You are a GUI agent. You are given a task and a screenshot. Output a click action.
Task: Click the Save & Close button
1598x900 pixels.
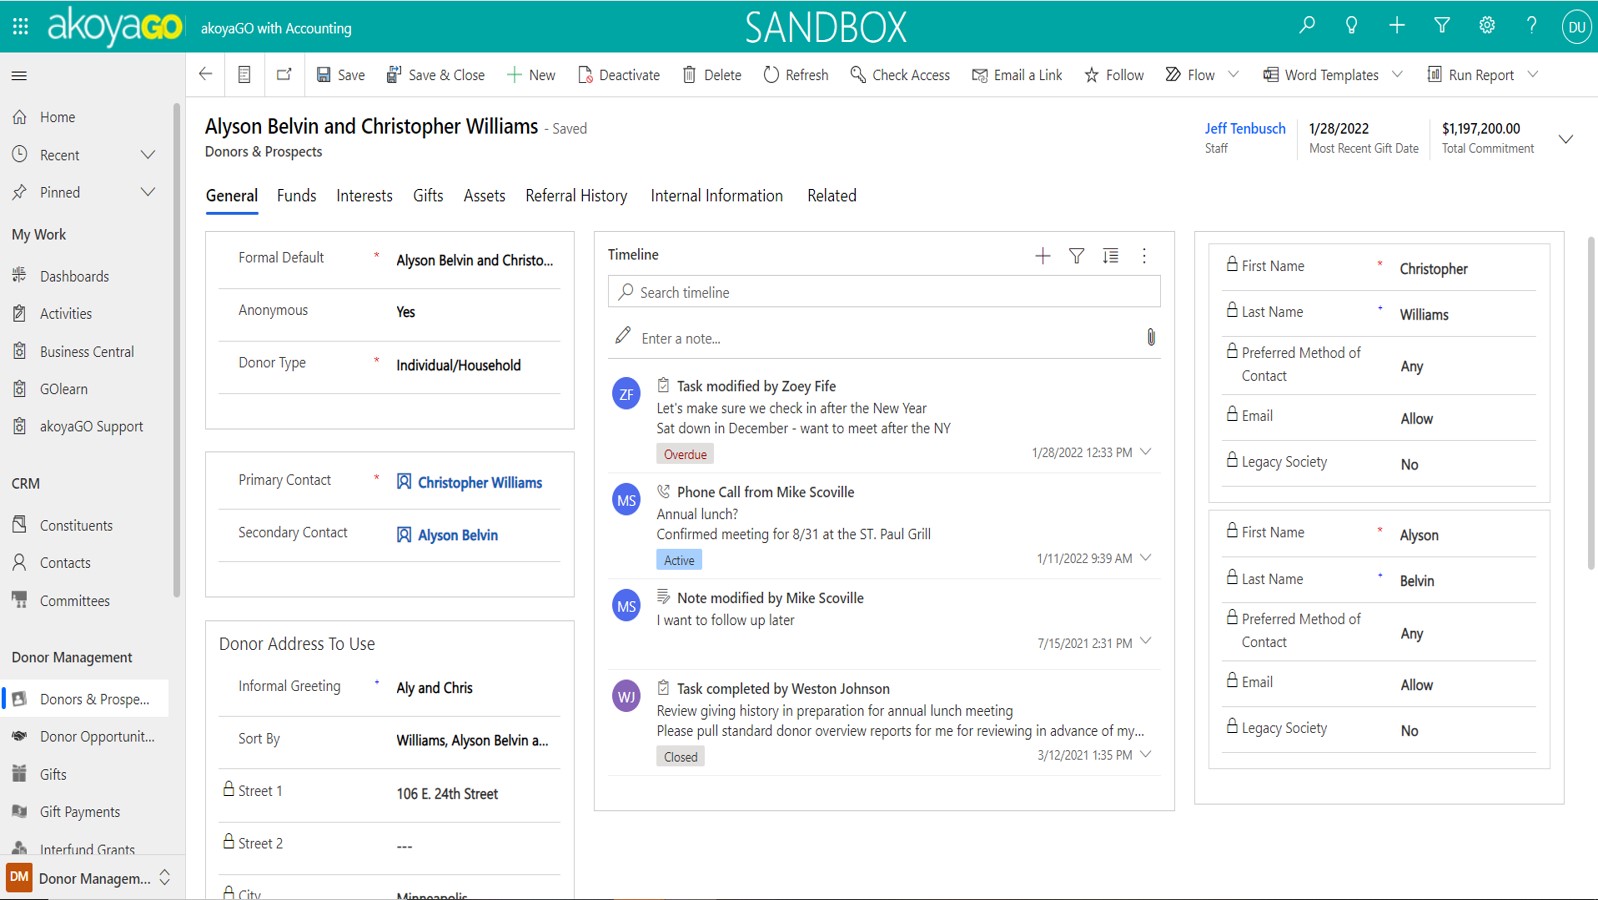(435, 75)
